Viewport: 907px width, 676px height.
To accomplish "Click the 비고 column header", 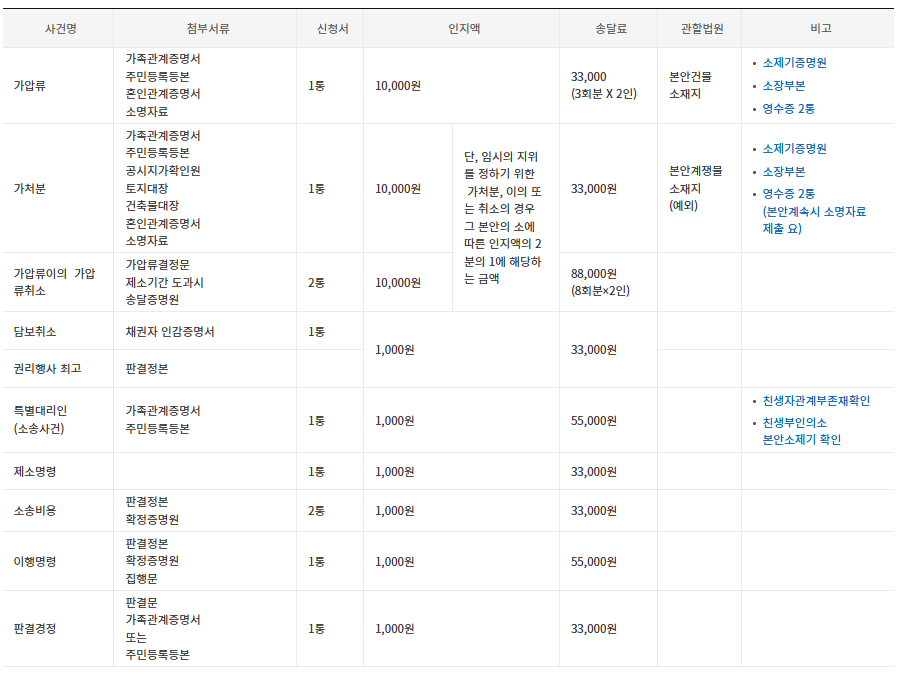I will pyautogui.click(x=820, y=28).
